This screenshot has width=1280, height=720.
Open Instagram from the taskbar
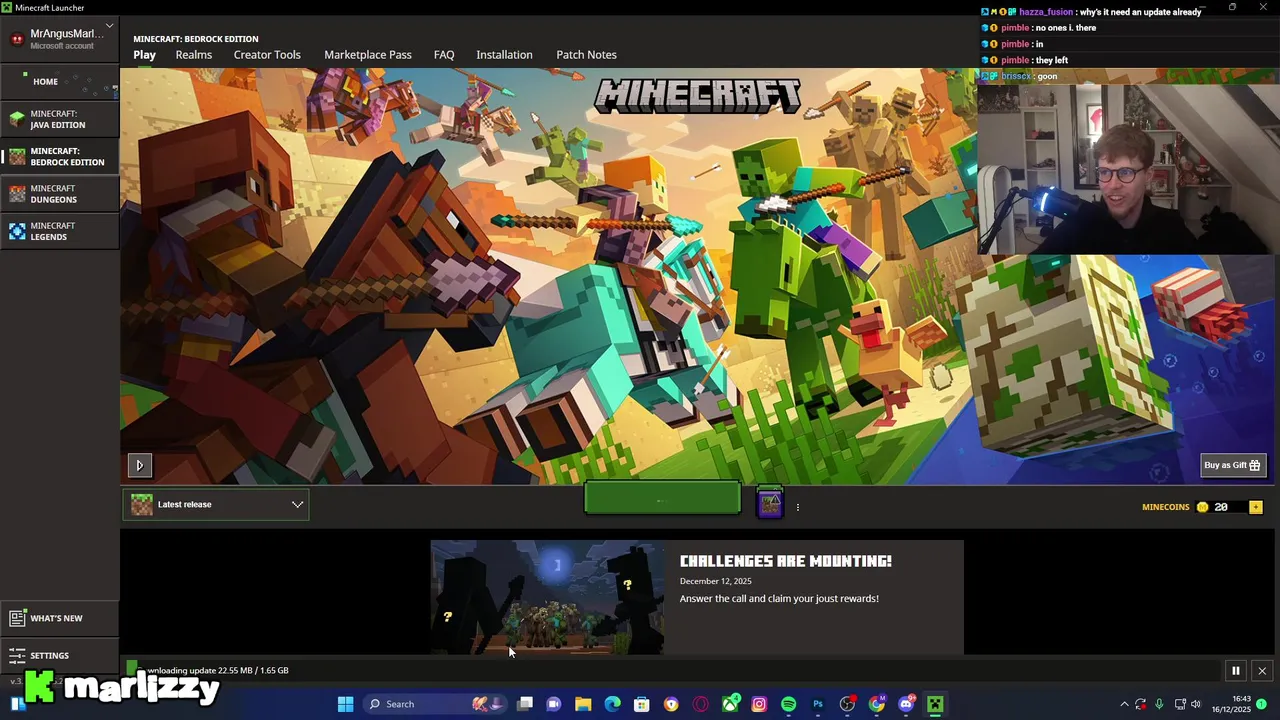coord(759,704)
